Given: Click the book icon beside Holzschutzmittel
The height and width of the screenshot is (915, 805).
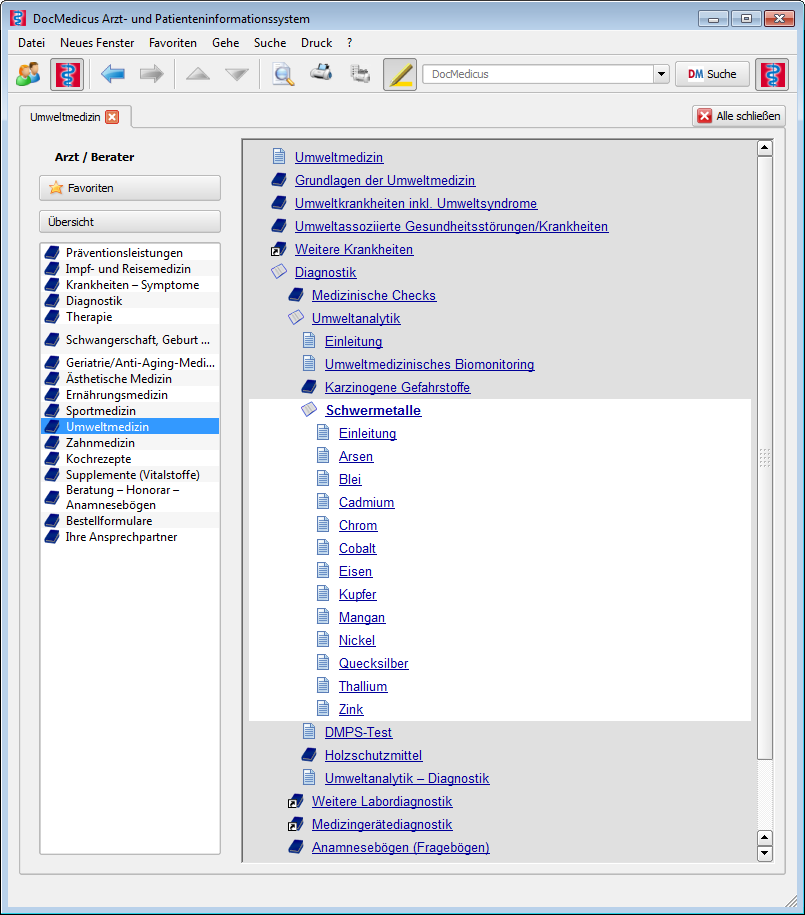Looking at the screenshot, I should [309, 755].
